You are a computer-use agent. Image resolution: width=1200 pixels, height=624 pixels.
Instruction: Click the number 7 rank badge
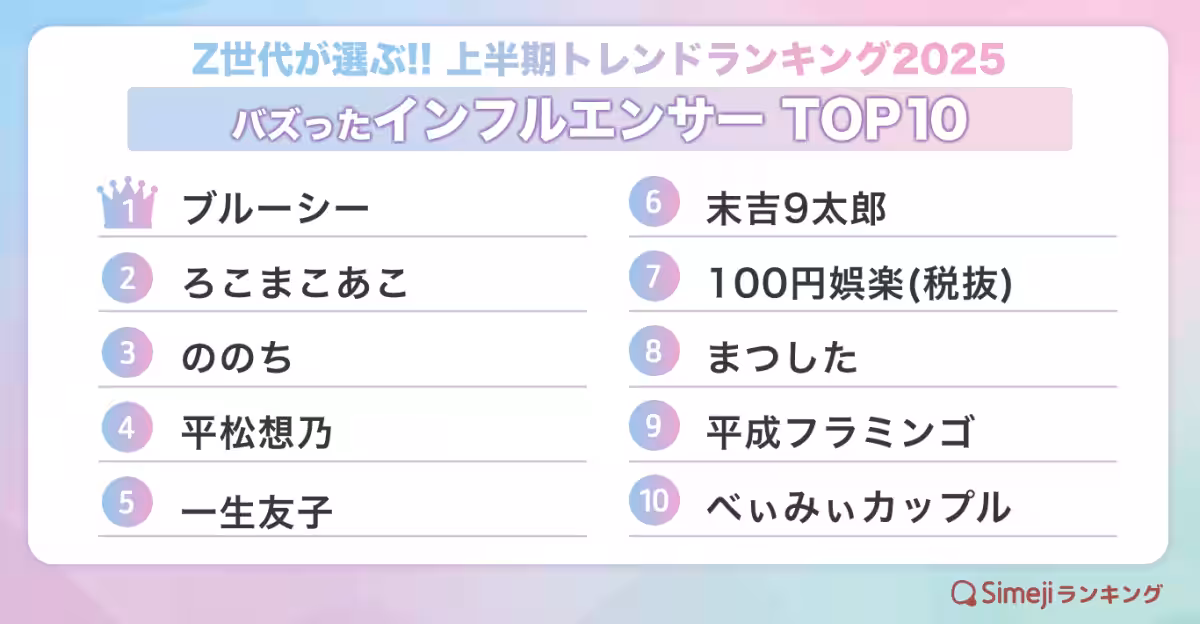(654, 279)
